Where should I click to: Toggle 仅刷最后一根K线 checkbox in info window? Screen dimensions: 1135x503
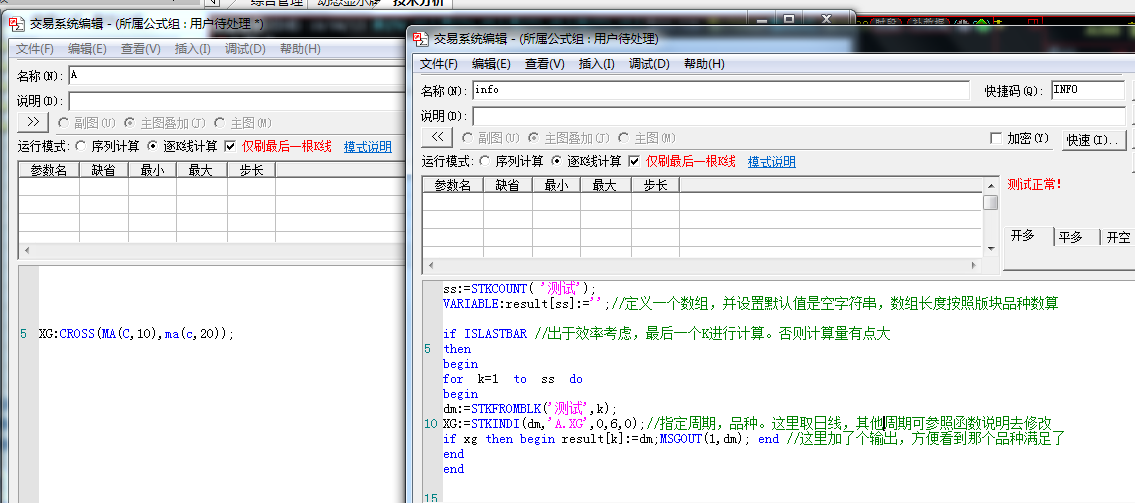click(x=634, y=161)
